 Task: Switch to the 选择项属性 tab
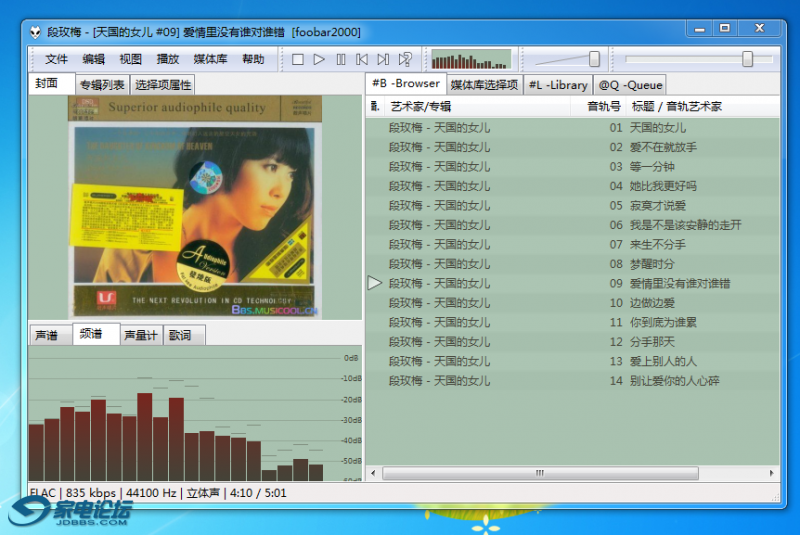click(x=164, y=85)
